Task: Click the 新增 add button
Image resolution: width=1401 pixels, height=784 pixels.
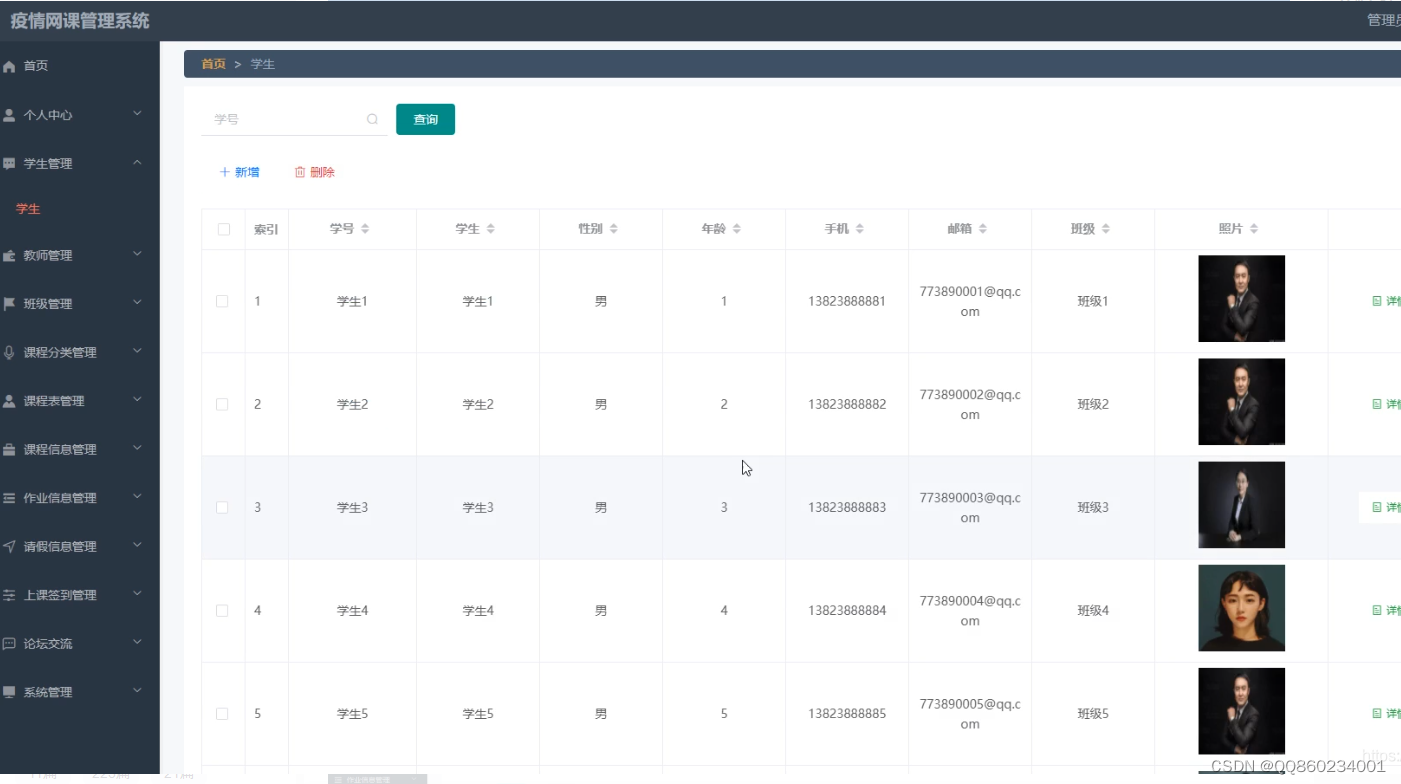Action: [239, 172]
